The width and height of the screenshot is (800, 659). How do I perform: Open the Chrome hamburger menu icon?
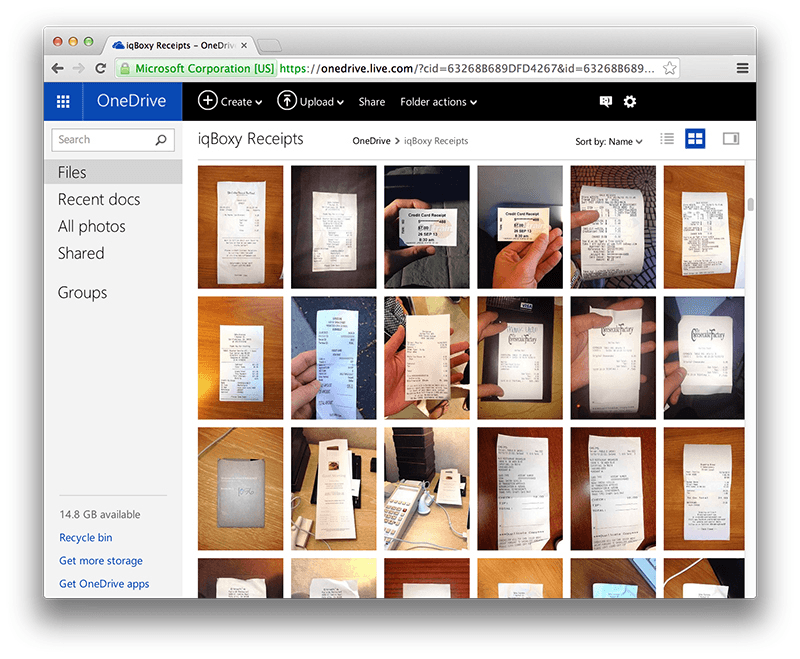(742, 68)
